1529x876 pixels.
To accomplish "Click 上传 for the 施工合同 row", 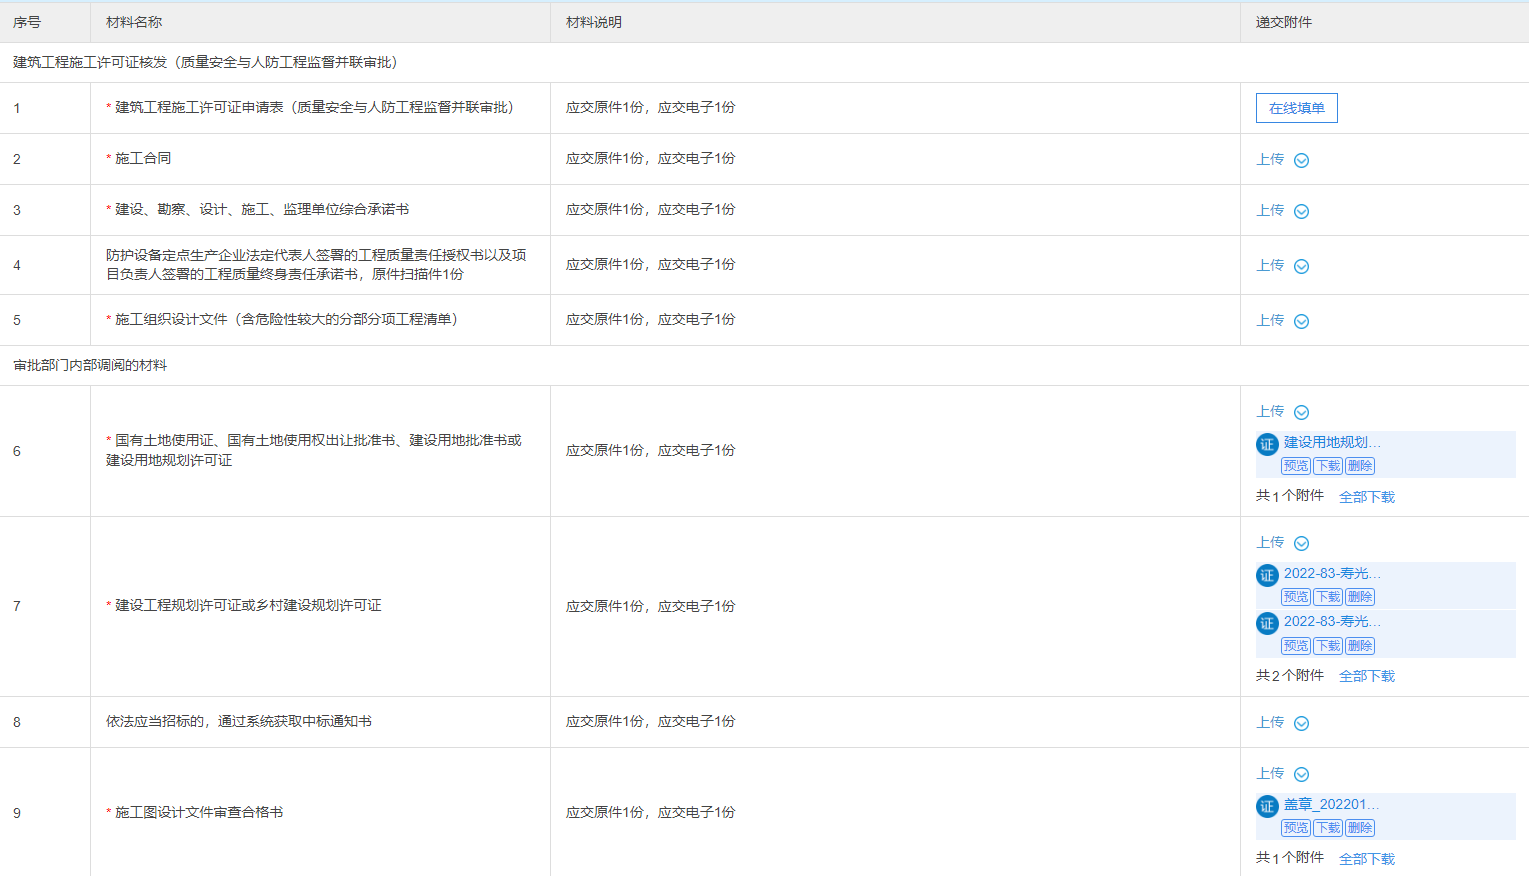I will pyautogui.click(x=1270, y=160).
